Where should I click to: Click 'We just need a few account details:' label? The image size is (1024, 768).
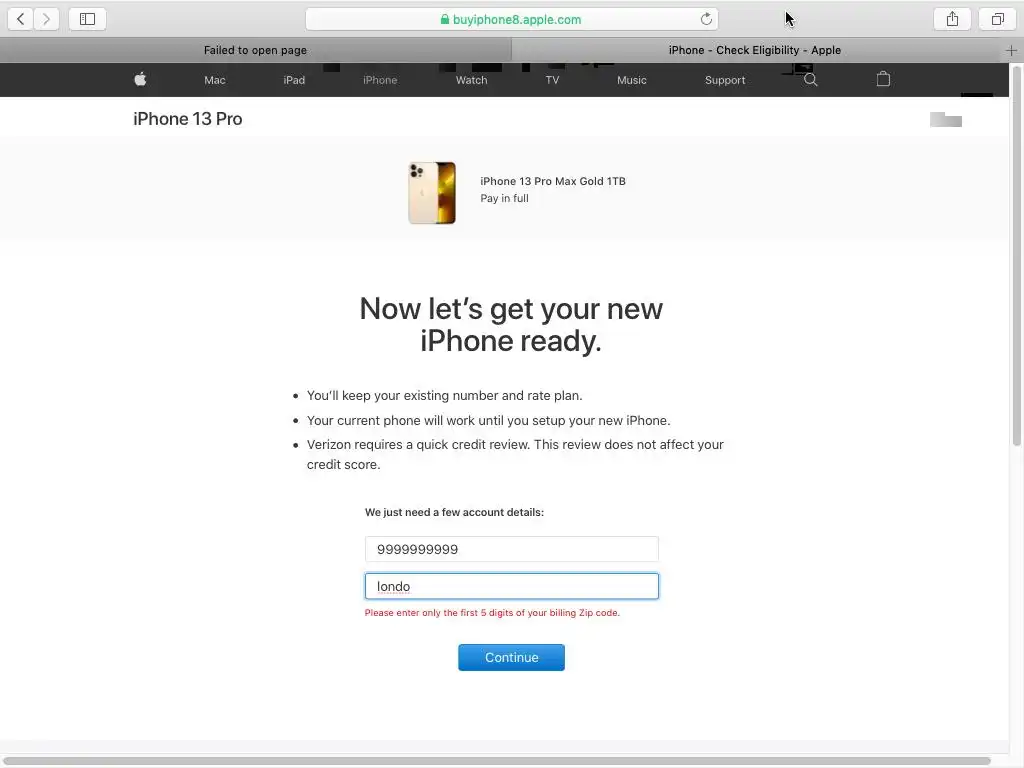(454, 512)
